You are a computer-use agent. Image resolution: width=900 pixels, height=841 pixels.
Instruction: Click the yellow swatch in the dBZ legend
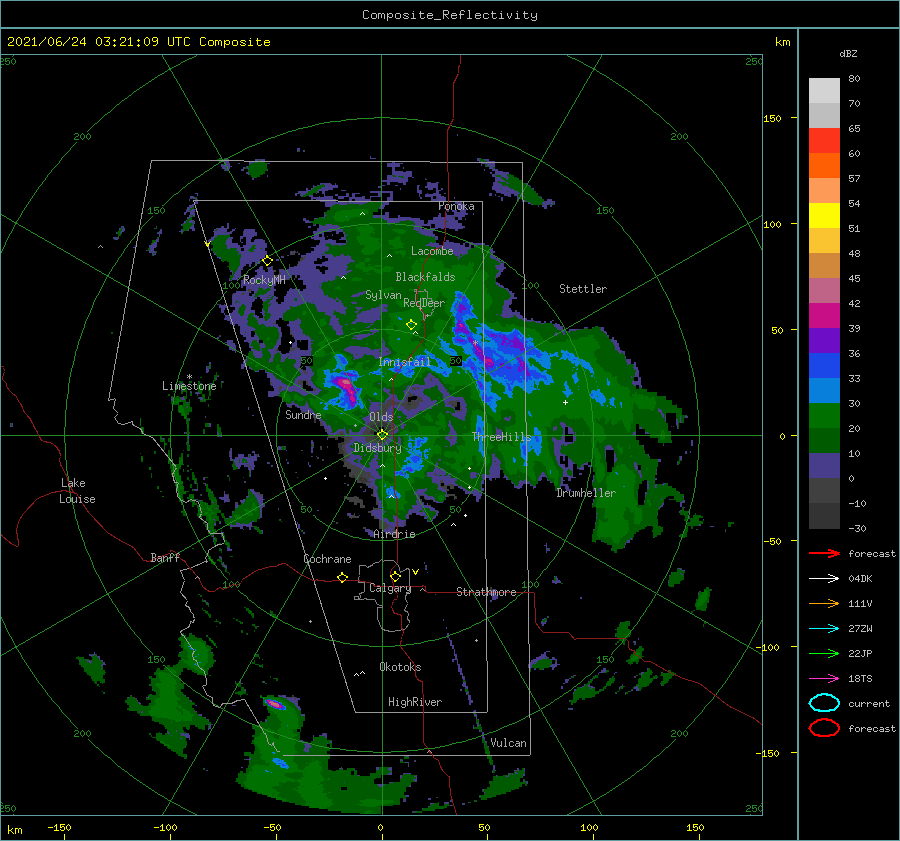coord(824,215)
